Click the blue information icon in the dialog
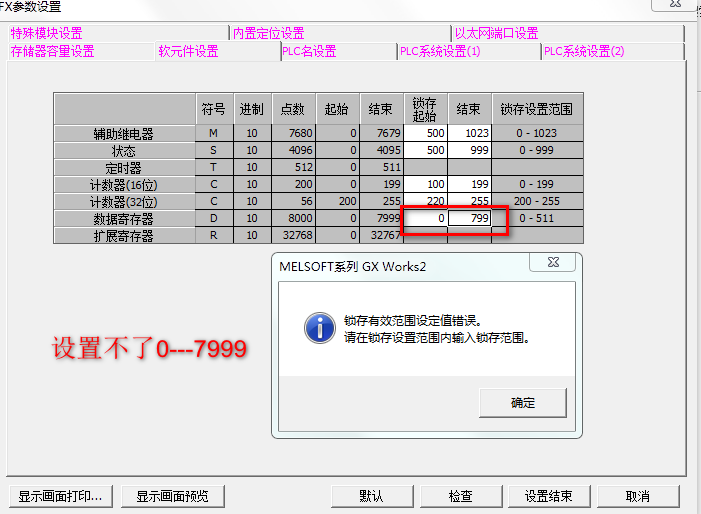Screen dimensions: 701x514 (319, 326)
